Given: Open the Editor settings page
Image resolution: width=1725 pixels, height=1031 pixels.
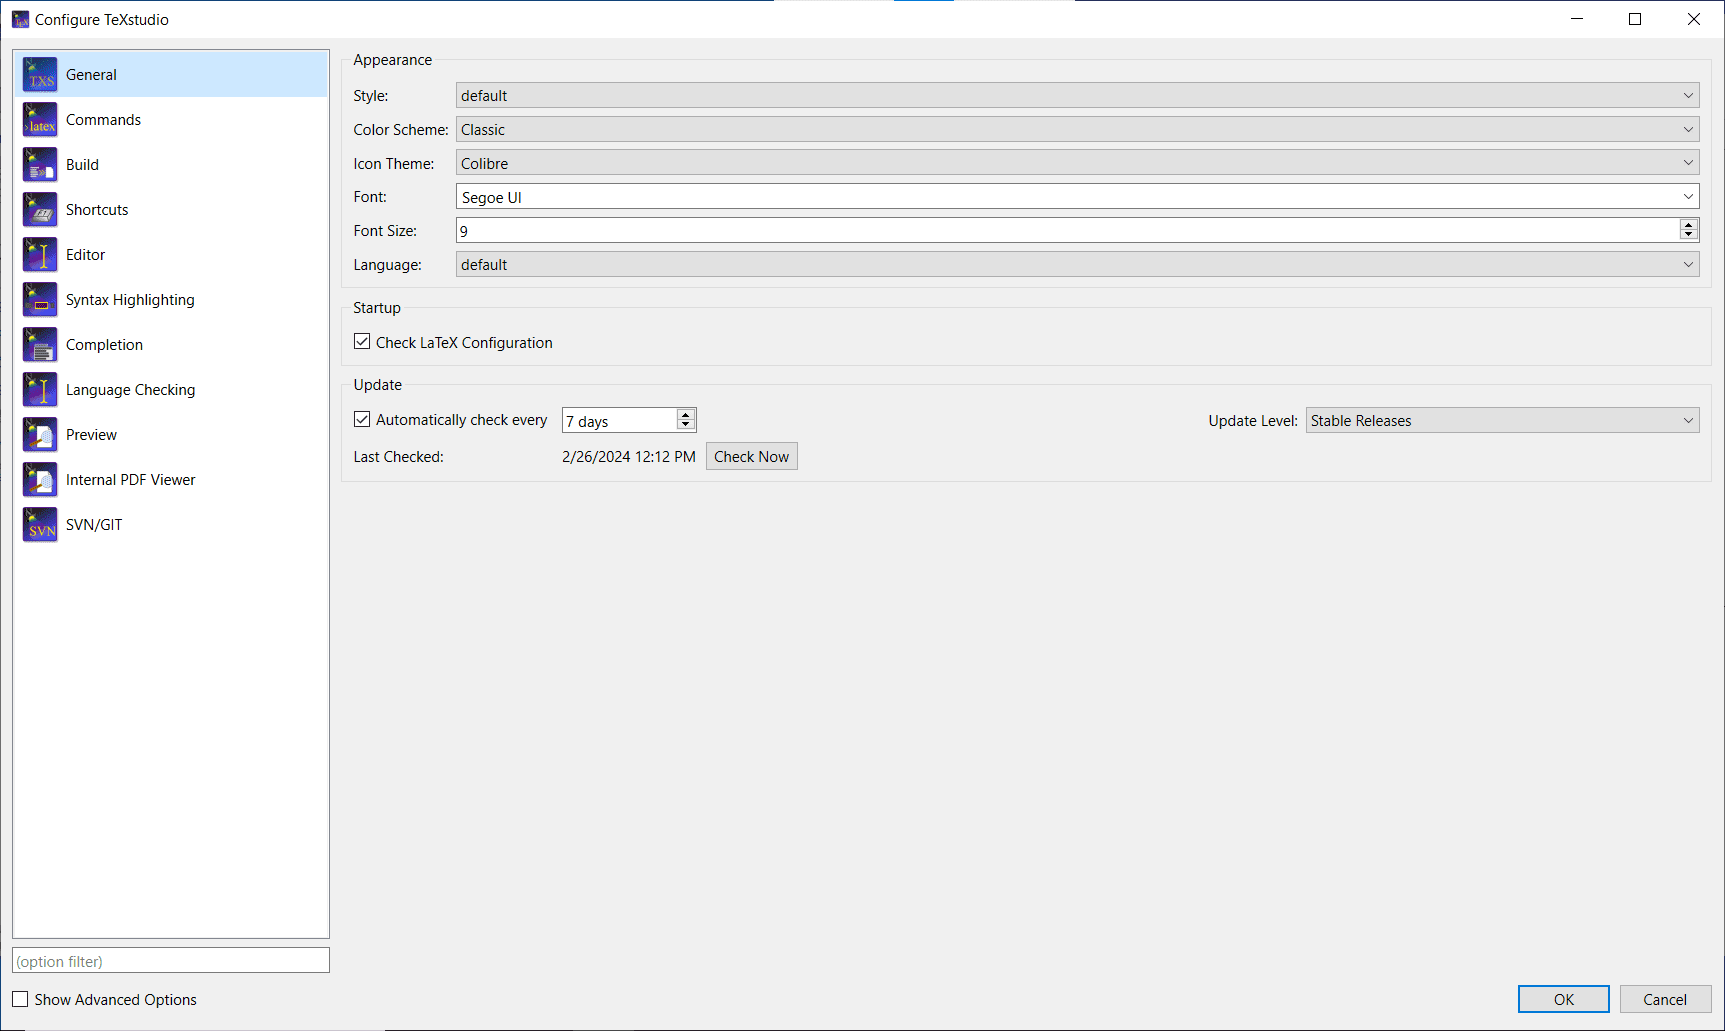Looking at the screenshot, I should pyautogui.click(x=171, y=255).
